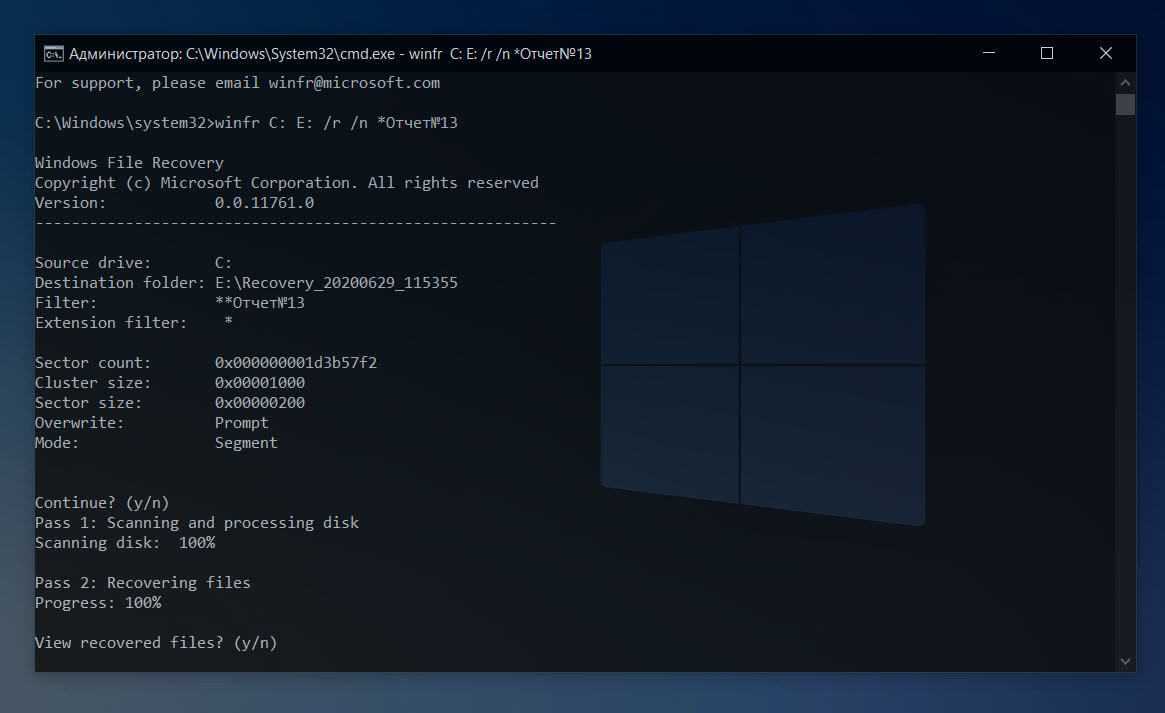
Task: Click the scrollbar down arrow
Action: (1125, 661)
